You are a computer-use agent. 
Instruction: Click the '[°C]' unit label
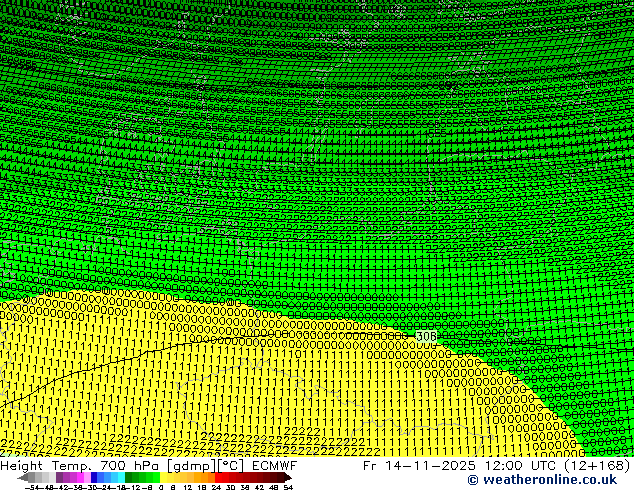[x=231, y=466]
